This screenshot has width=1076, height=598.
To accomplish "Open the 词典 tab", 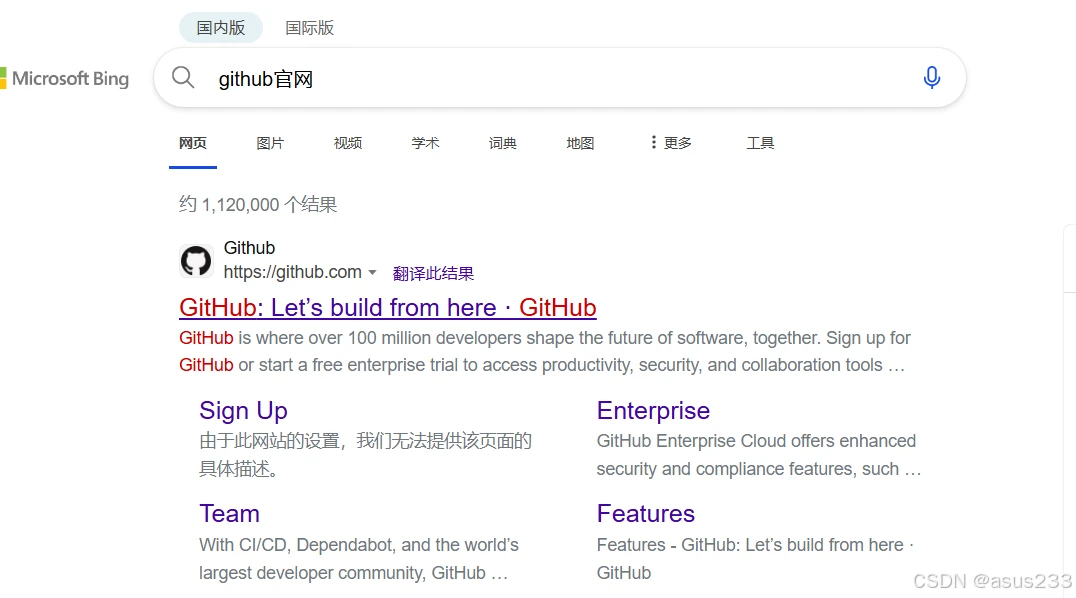I will [x=503, y=143].
